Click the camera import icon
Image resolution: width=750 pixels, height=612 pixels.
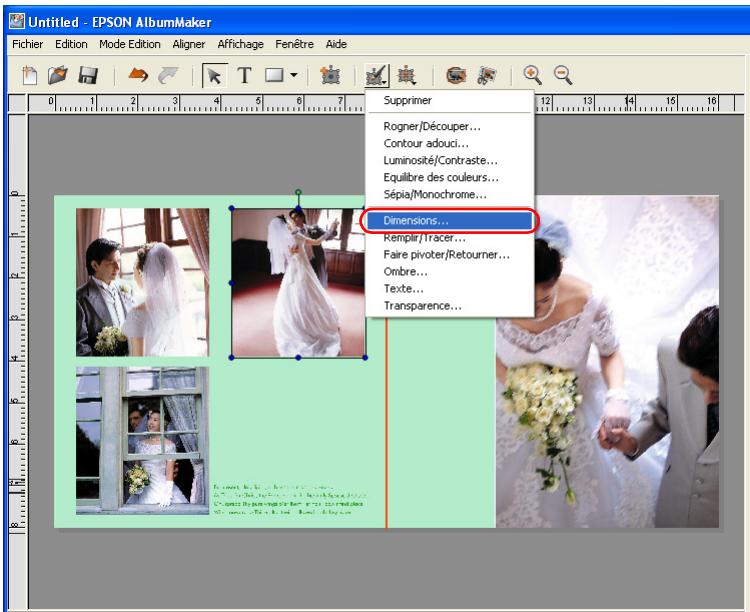coord(456,75)
